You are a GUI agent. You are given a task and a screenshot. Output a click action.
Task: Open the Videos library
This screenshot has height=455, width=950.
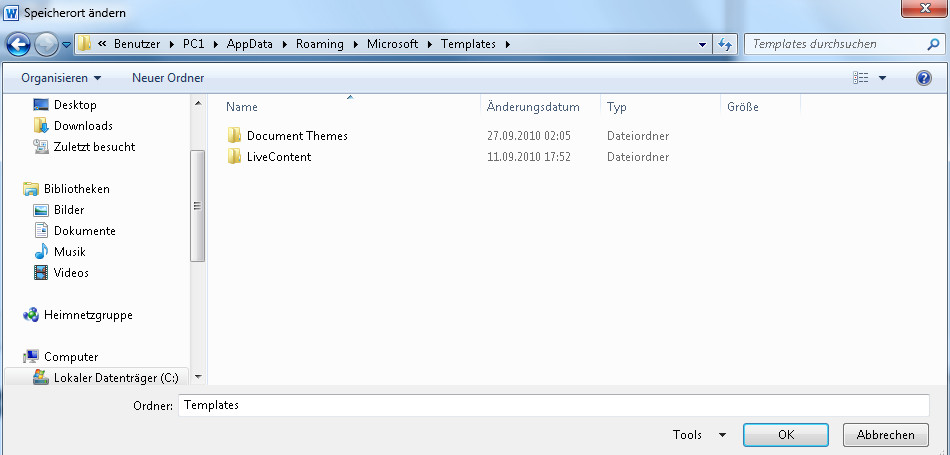click(x=71, y=273)
